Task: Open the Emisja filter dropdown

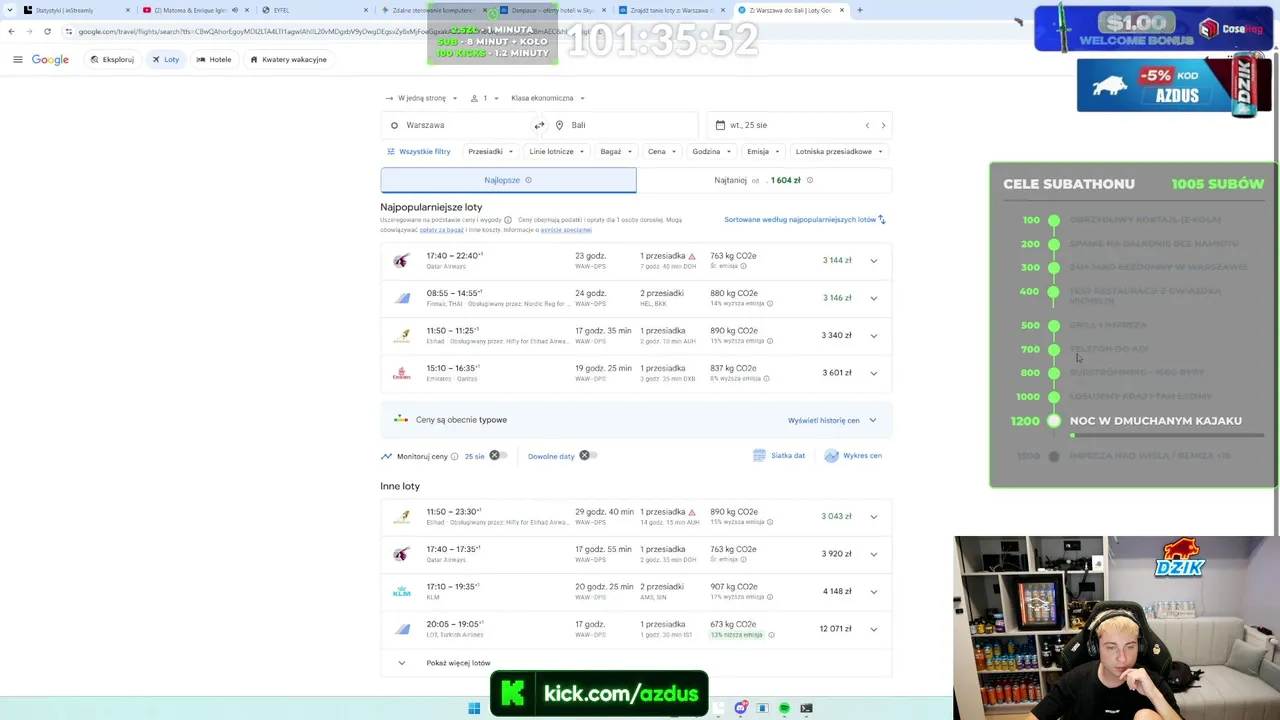Action: 763,152
